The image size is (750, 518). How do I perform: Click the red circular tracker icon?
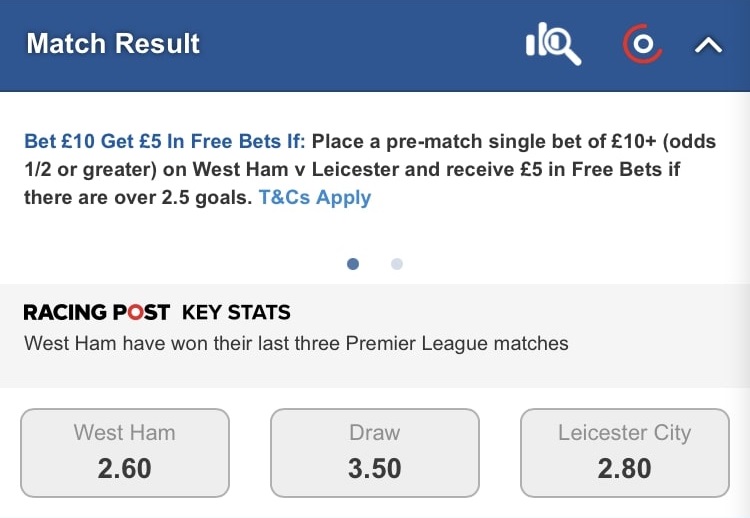[x=641, y=45]
